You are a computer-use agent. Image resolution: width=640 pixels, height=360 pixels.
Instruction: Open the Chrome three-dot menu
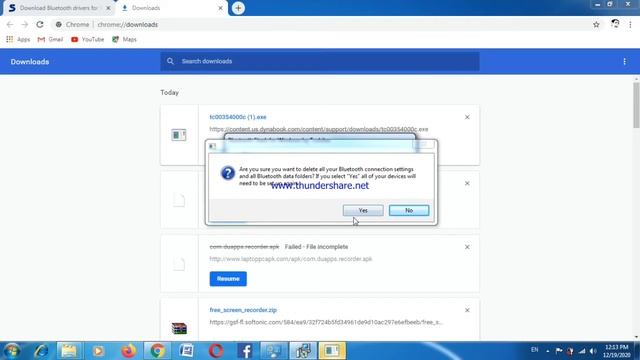tap(630, 25)
